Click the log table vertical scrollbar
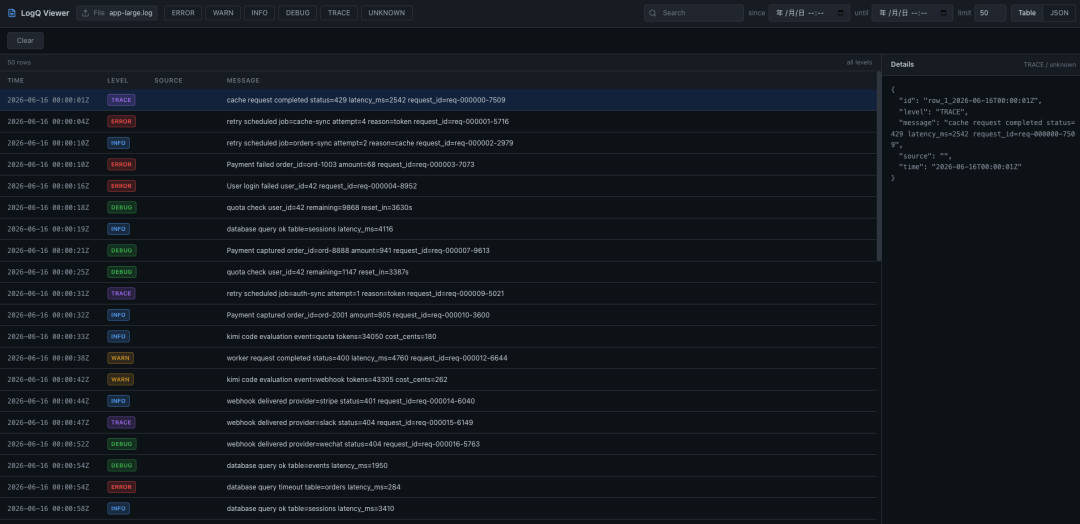 [x=879, y=166]
